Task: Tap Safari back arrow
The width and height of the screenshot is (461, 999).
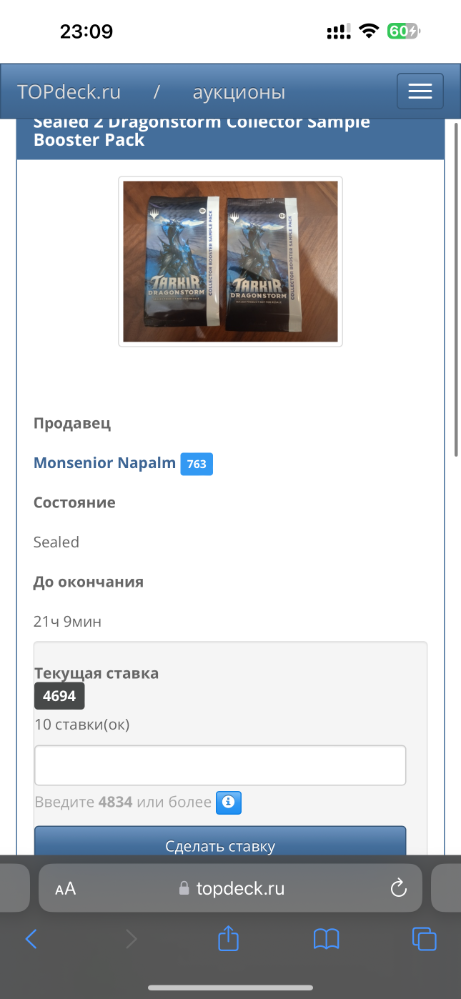Action: [x=31, y=939]
